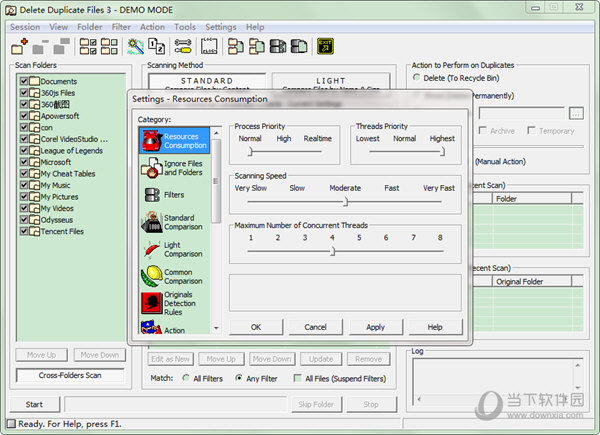Open the Session menu
This screenshot has height=435, width=600.
(x=25, y=27)
